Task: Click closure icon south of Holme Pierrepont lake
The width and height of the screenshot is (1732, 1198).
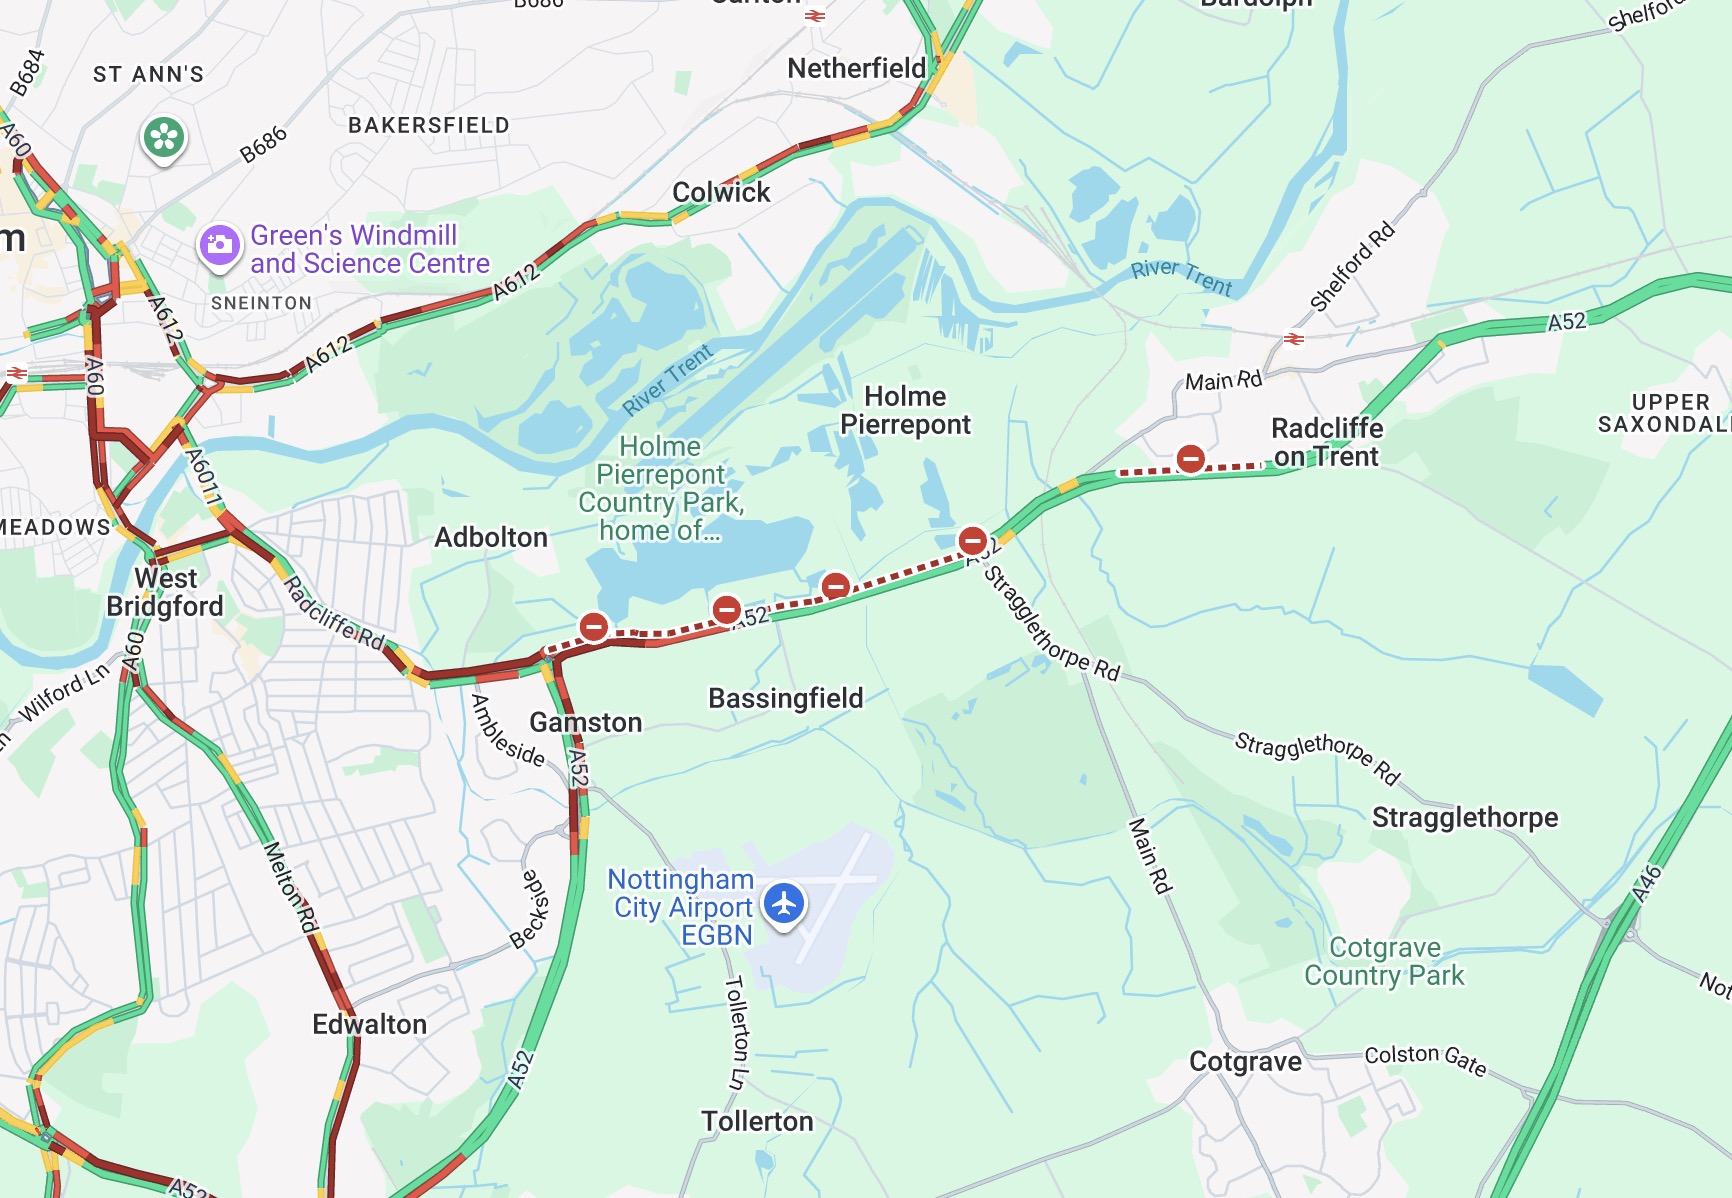Action: pyautogui.click(x=836, y=586)
